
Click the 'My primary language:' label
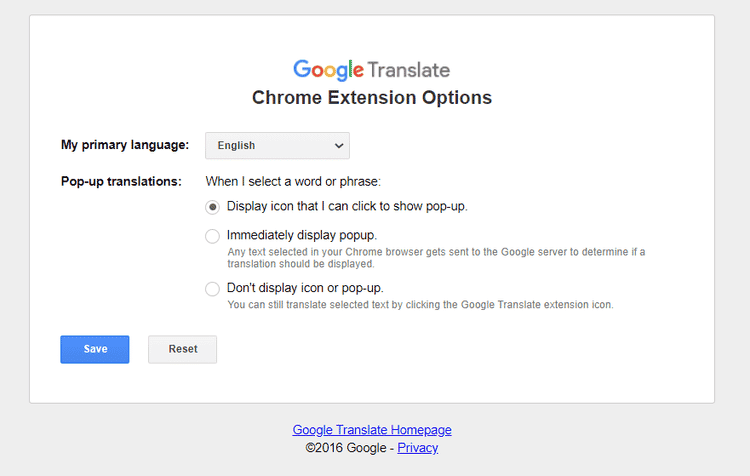(125, 145)
